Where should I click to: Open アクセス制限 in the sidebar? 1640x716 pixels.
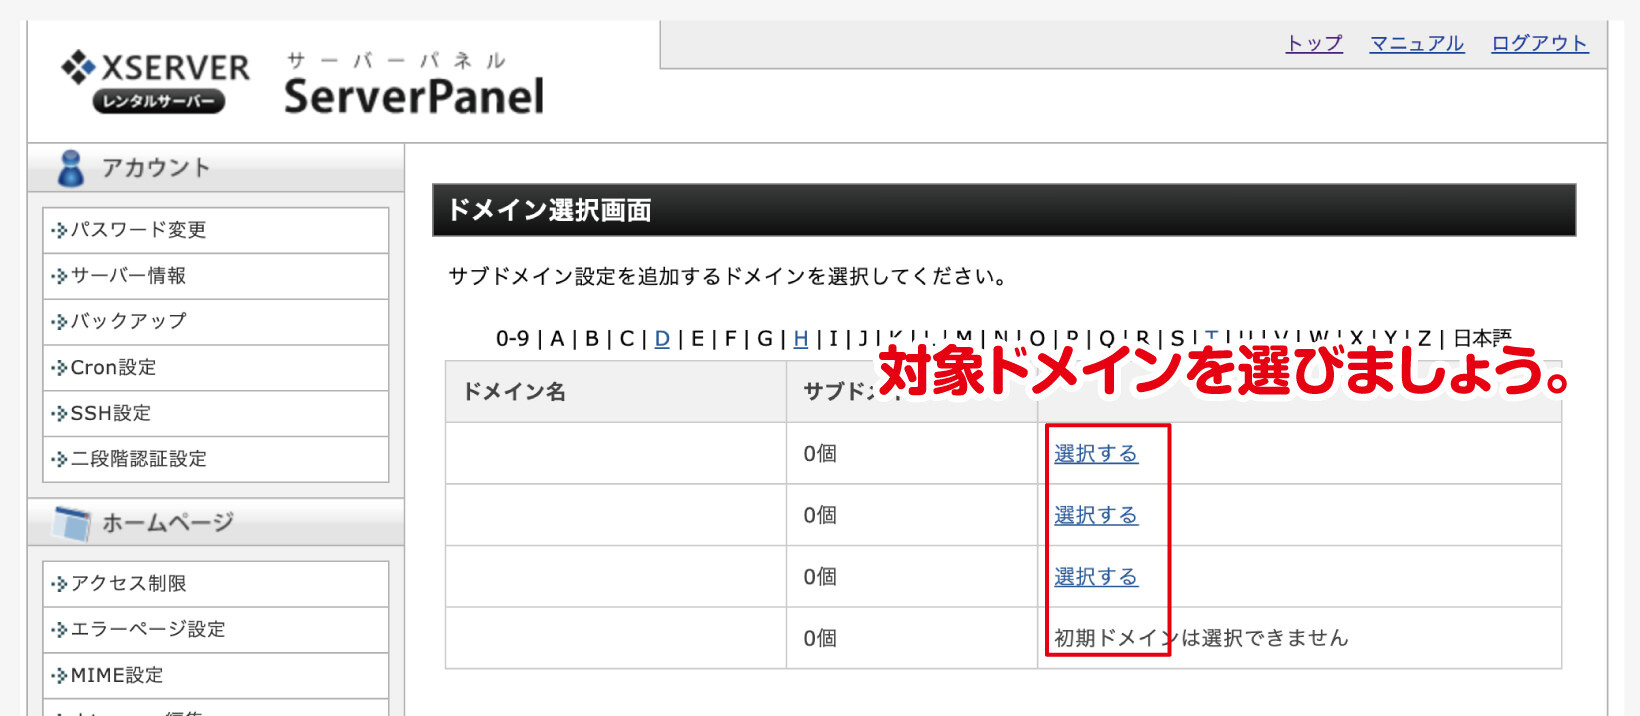128,584
